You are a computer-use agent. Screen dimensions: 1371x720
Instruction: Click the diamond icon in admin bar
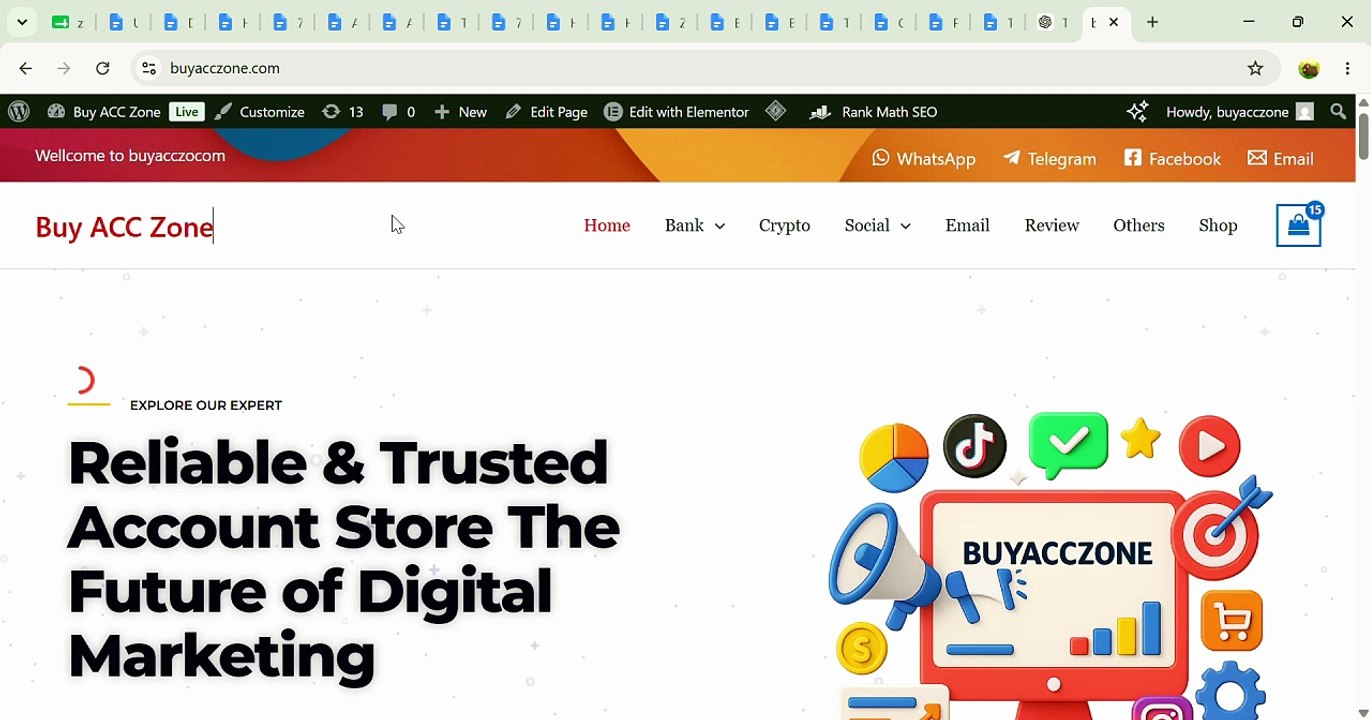coord(776,112)
